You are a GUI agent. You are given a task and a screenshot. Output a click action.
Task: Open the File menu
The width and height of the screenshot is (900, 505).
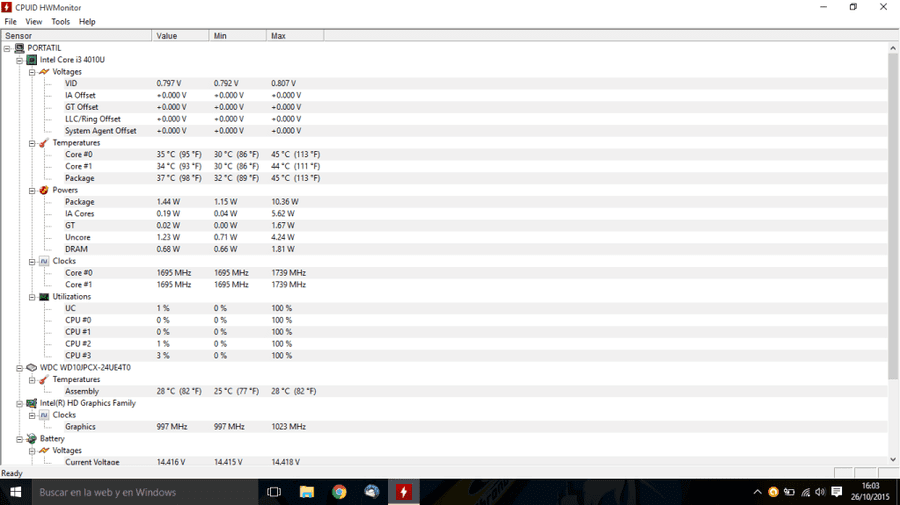tap(10, 22)
